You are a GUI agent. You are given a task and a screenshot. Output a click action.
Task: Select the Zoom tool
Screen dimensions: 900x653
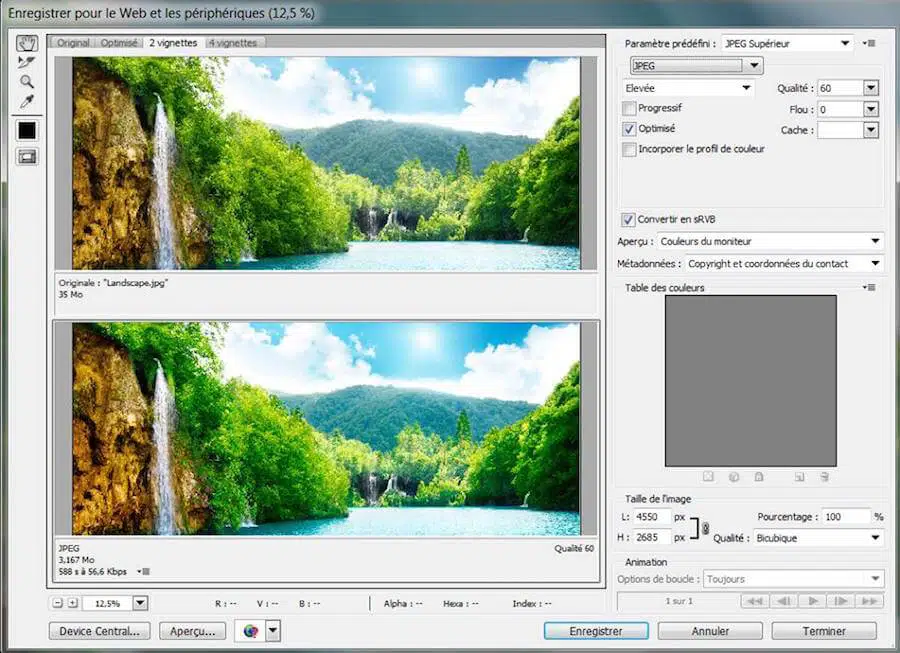[27, 81]
